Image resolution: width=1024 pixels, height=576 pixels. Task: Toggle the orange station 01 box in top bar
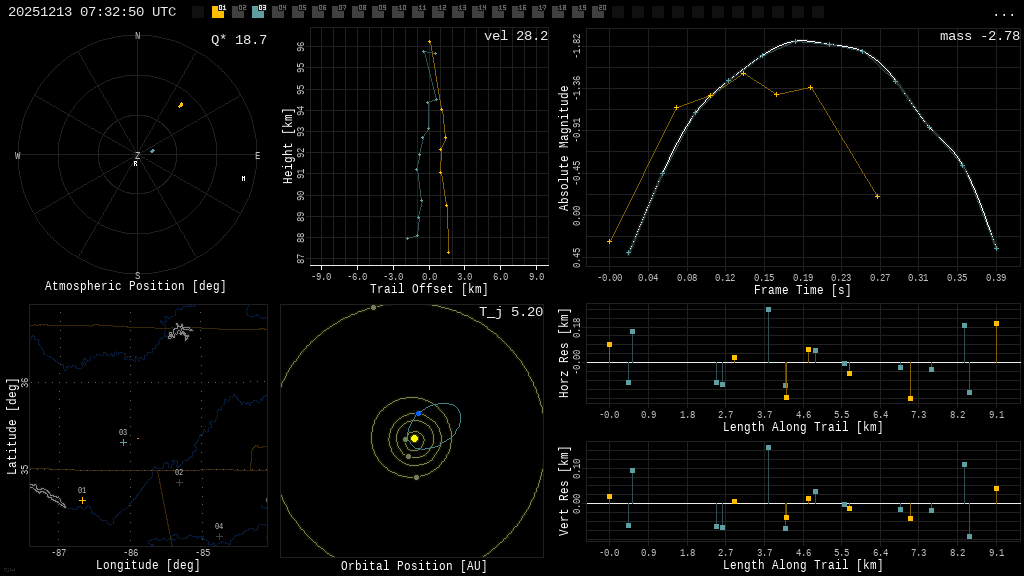tap(218, 12)
